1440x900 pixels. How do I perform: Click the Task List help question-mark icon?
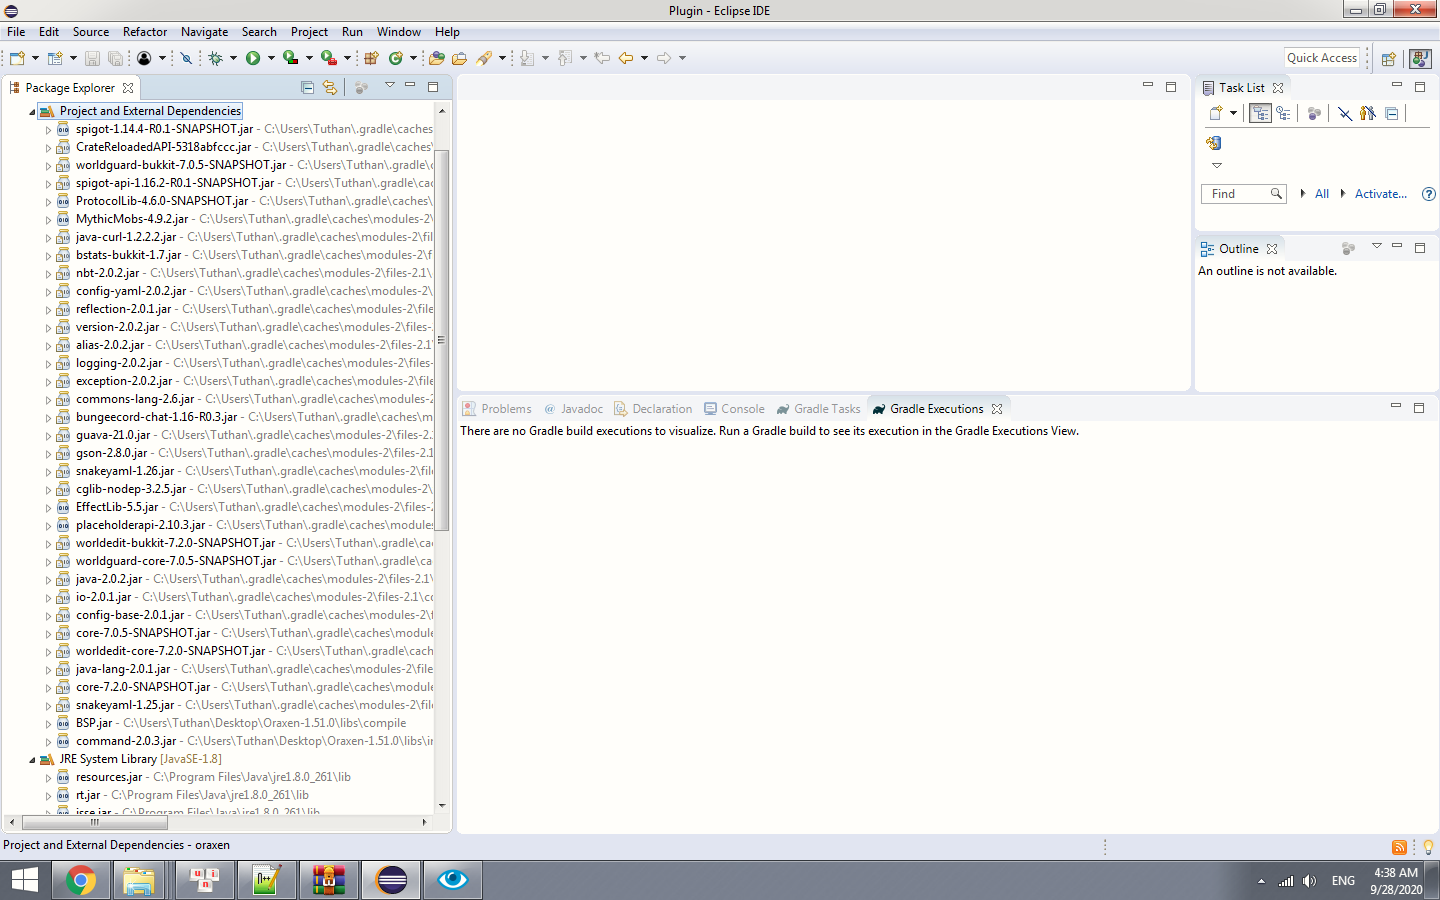coord(1429,194)
